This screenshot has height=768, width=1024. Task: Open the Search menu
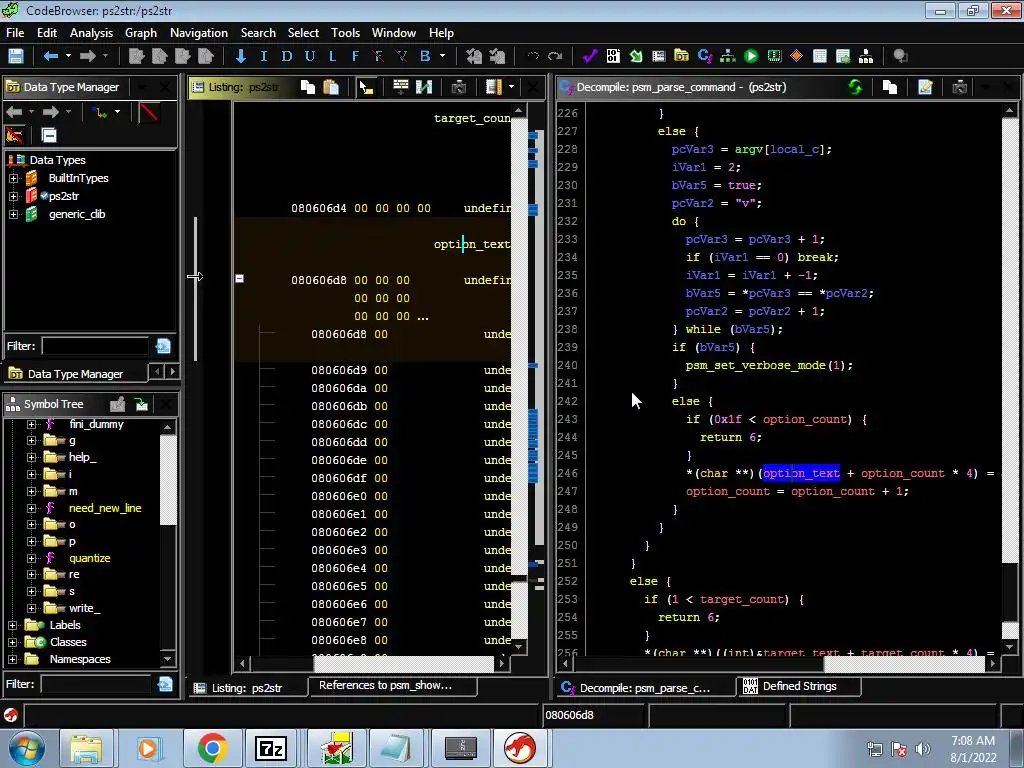258,33
